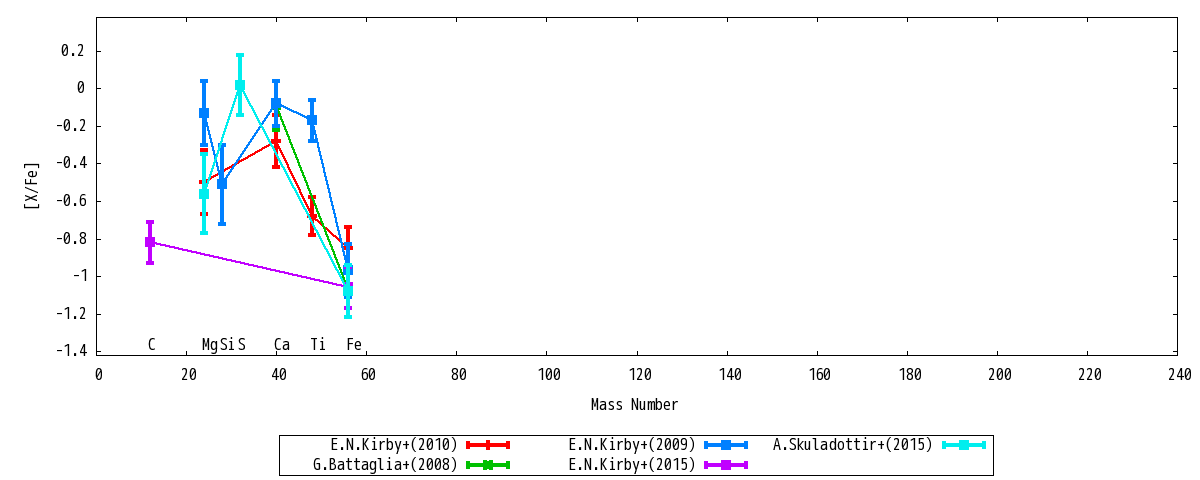Click the green G.Battaglia+(2008) legend marker
Image resolution: width=1200 pixels, height=480 pixels.
(488, 465)
